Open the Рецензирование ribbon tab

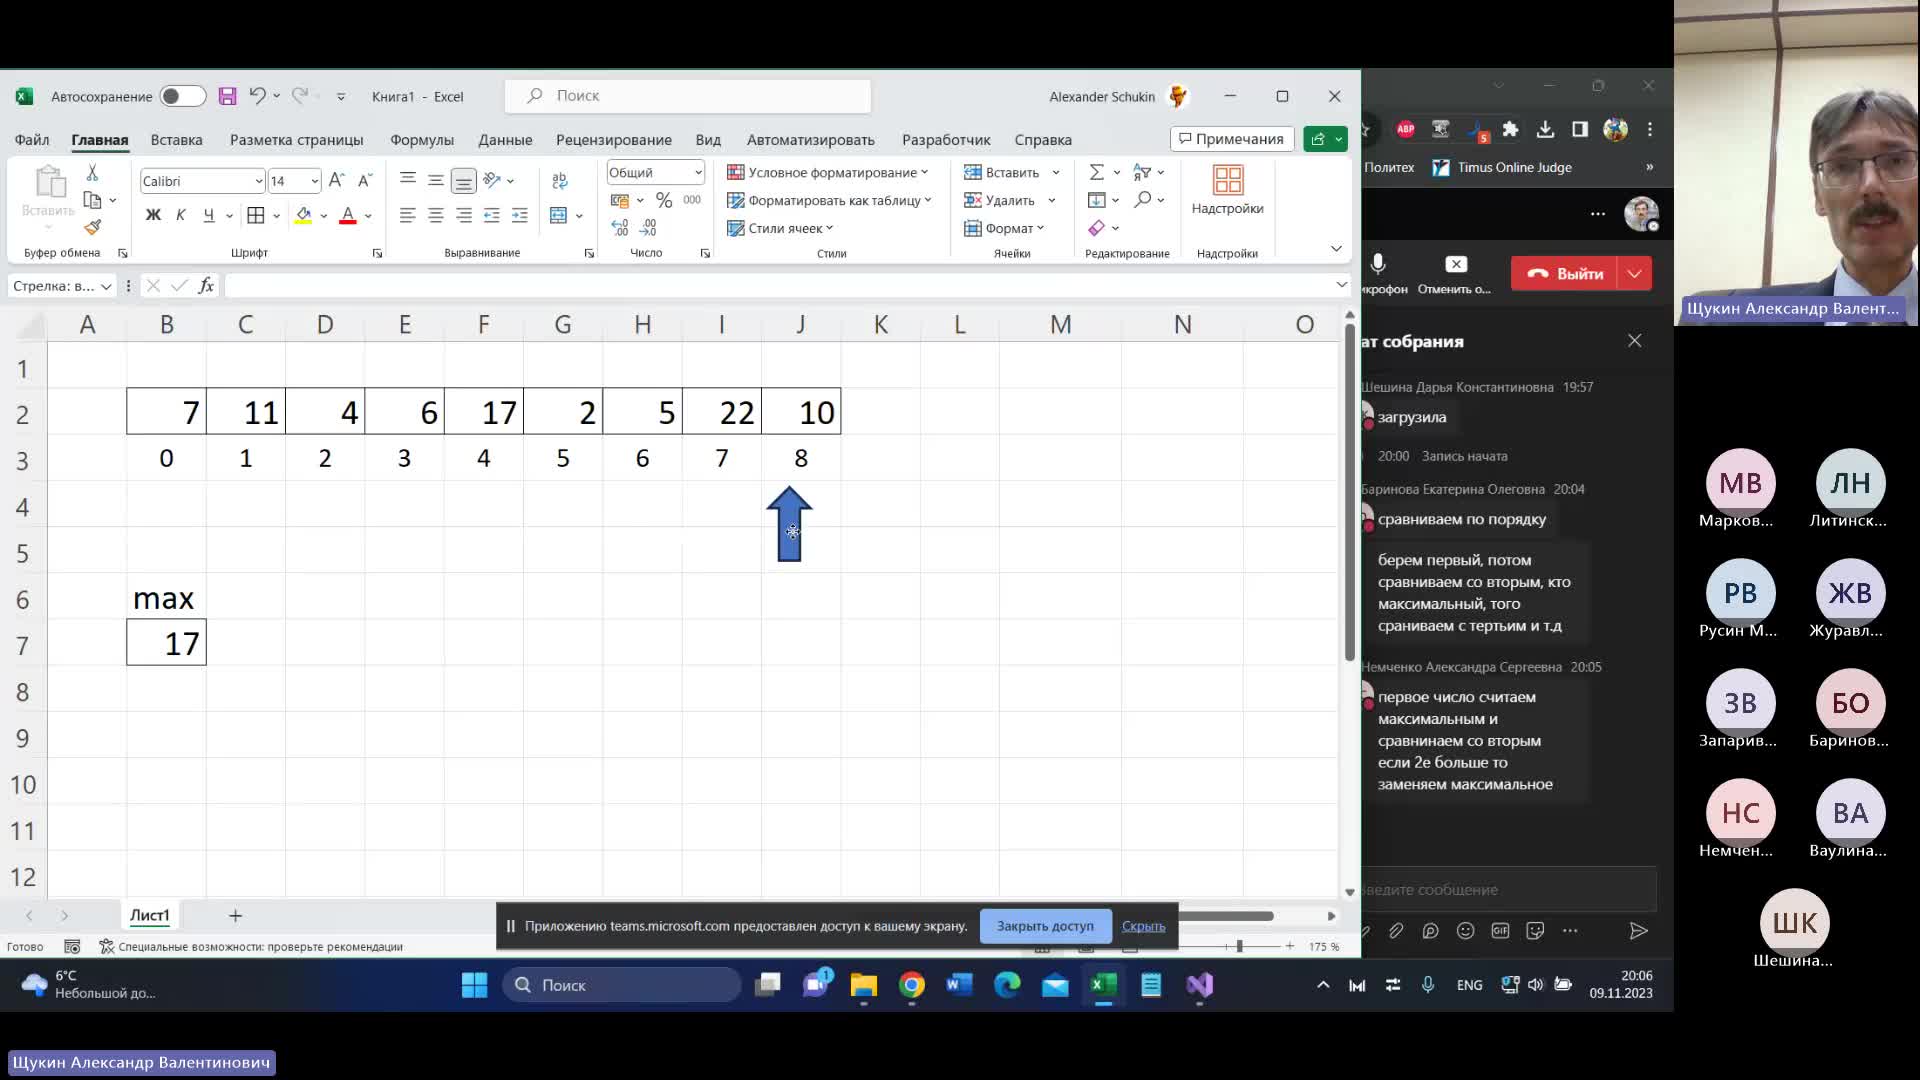tap(614, 140)
